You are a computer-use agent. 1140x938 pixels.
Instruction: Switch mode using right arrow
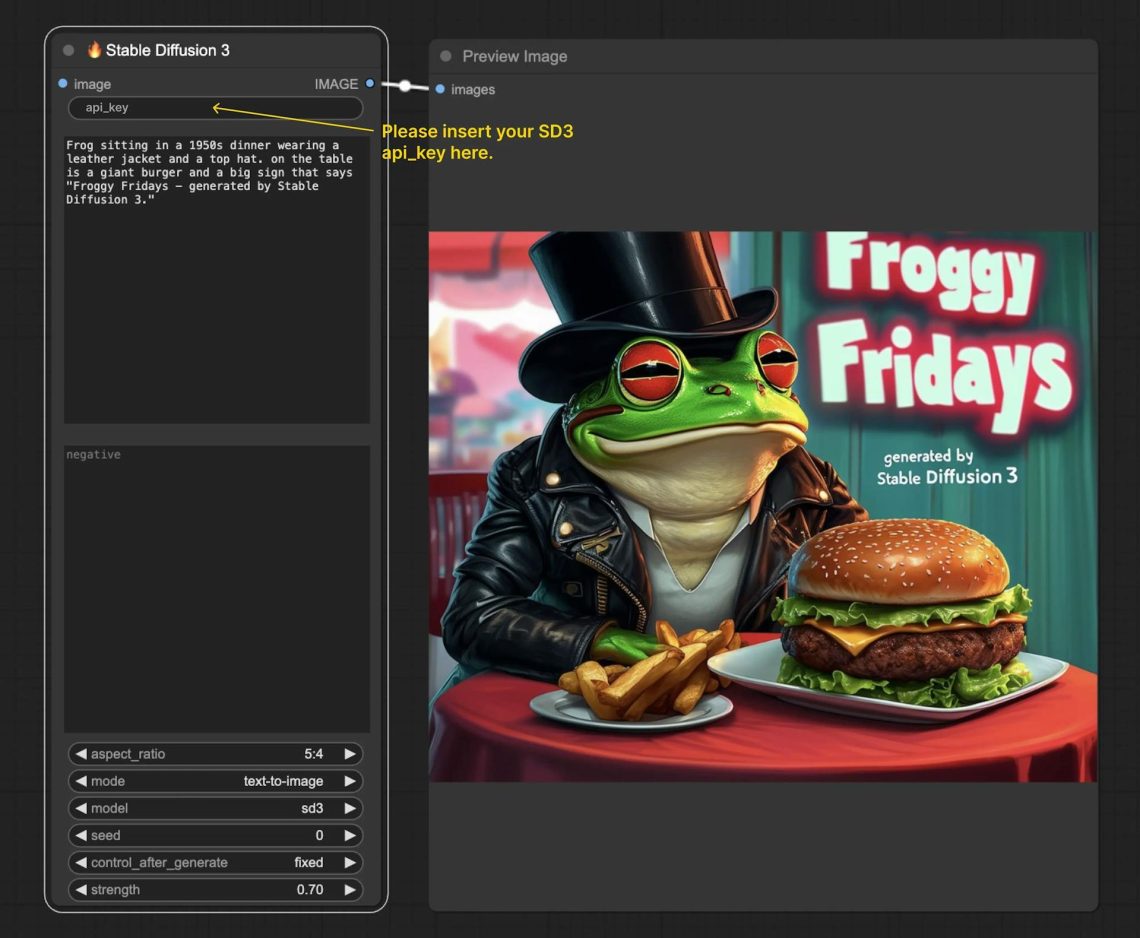coord(350,781)
